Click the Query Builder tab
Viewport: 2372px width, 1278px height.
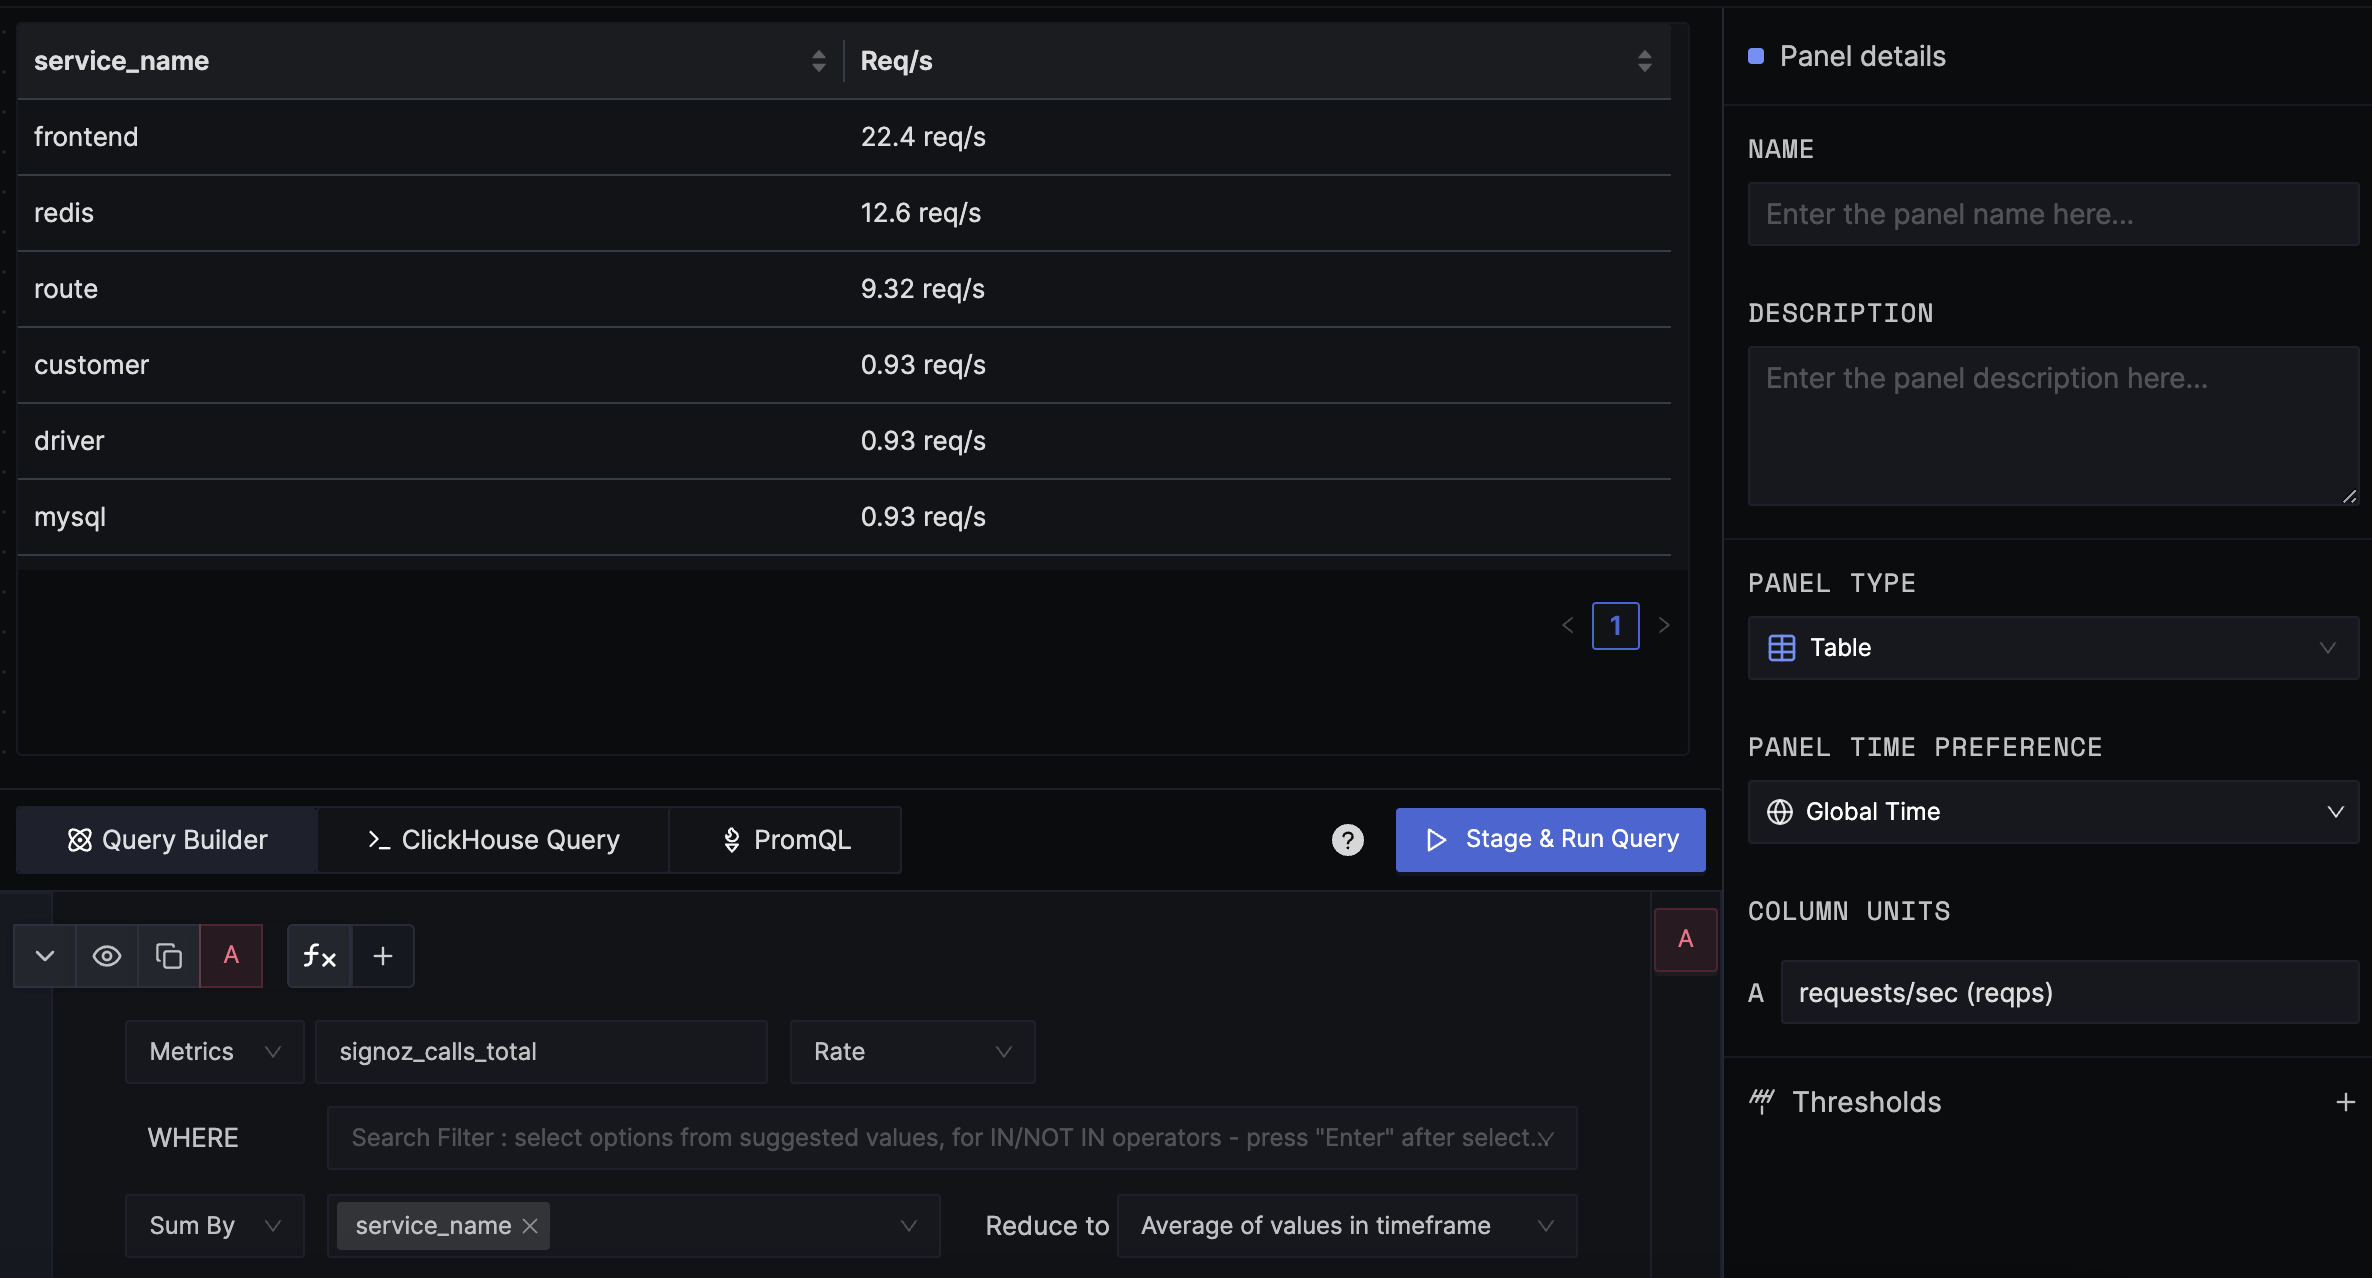click(168, 839)
